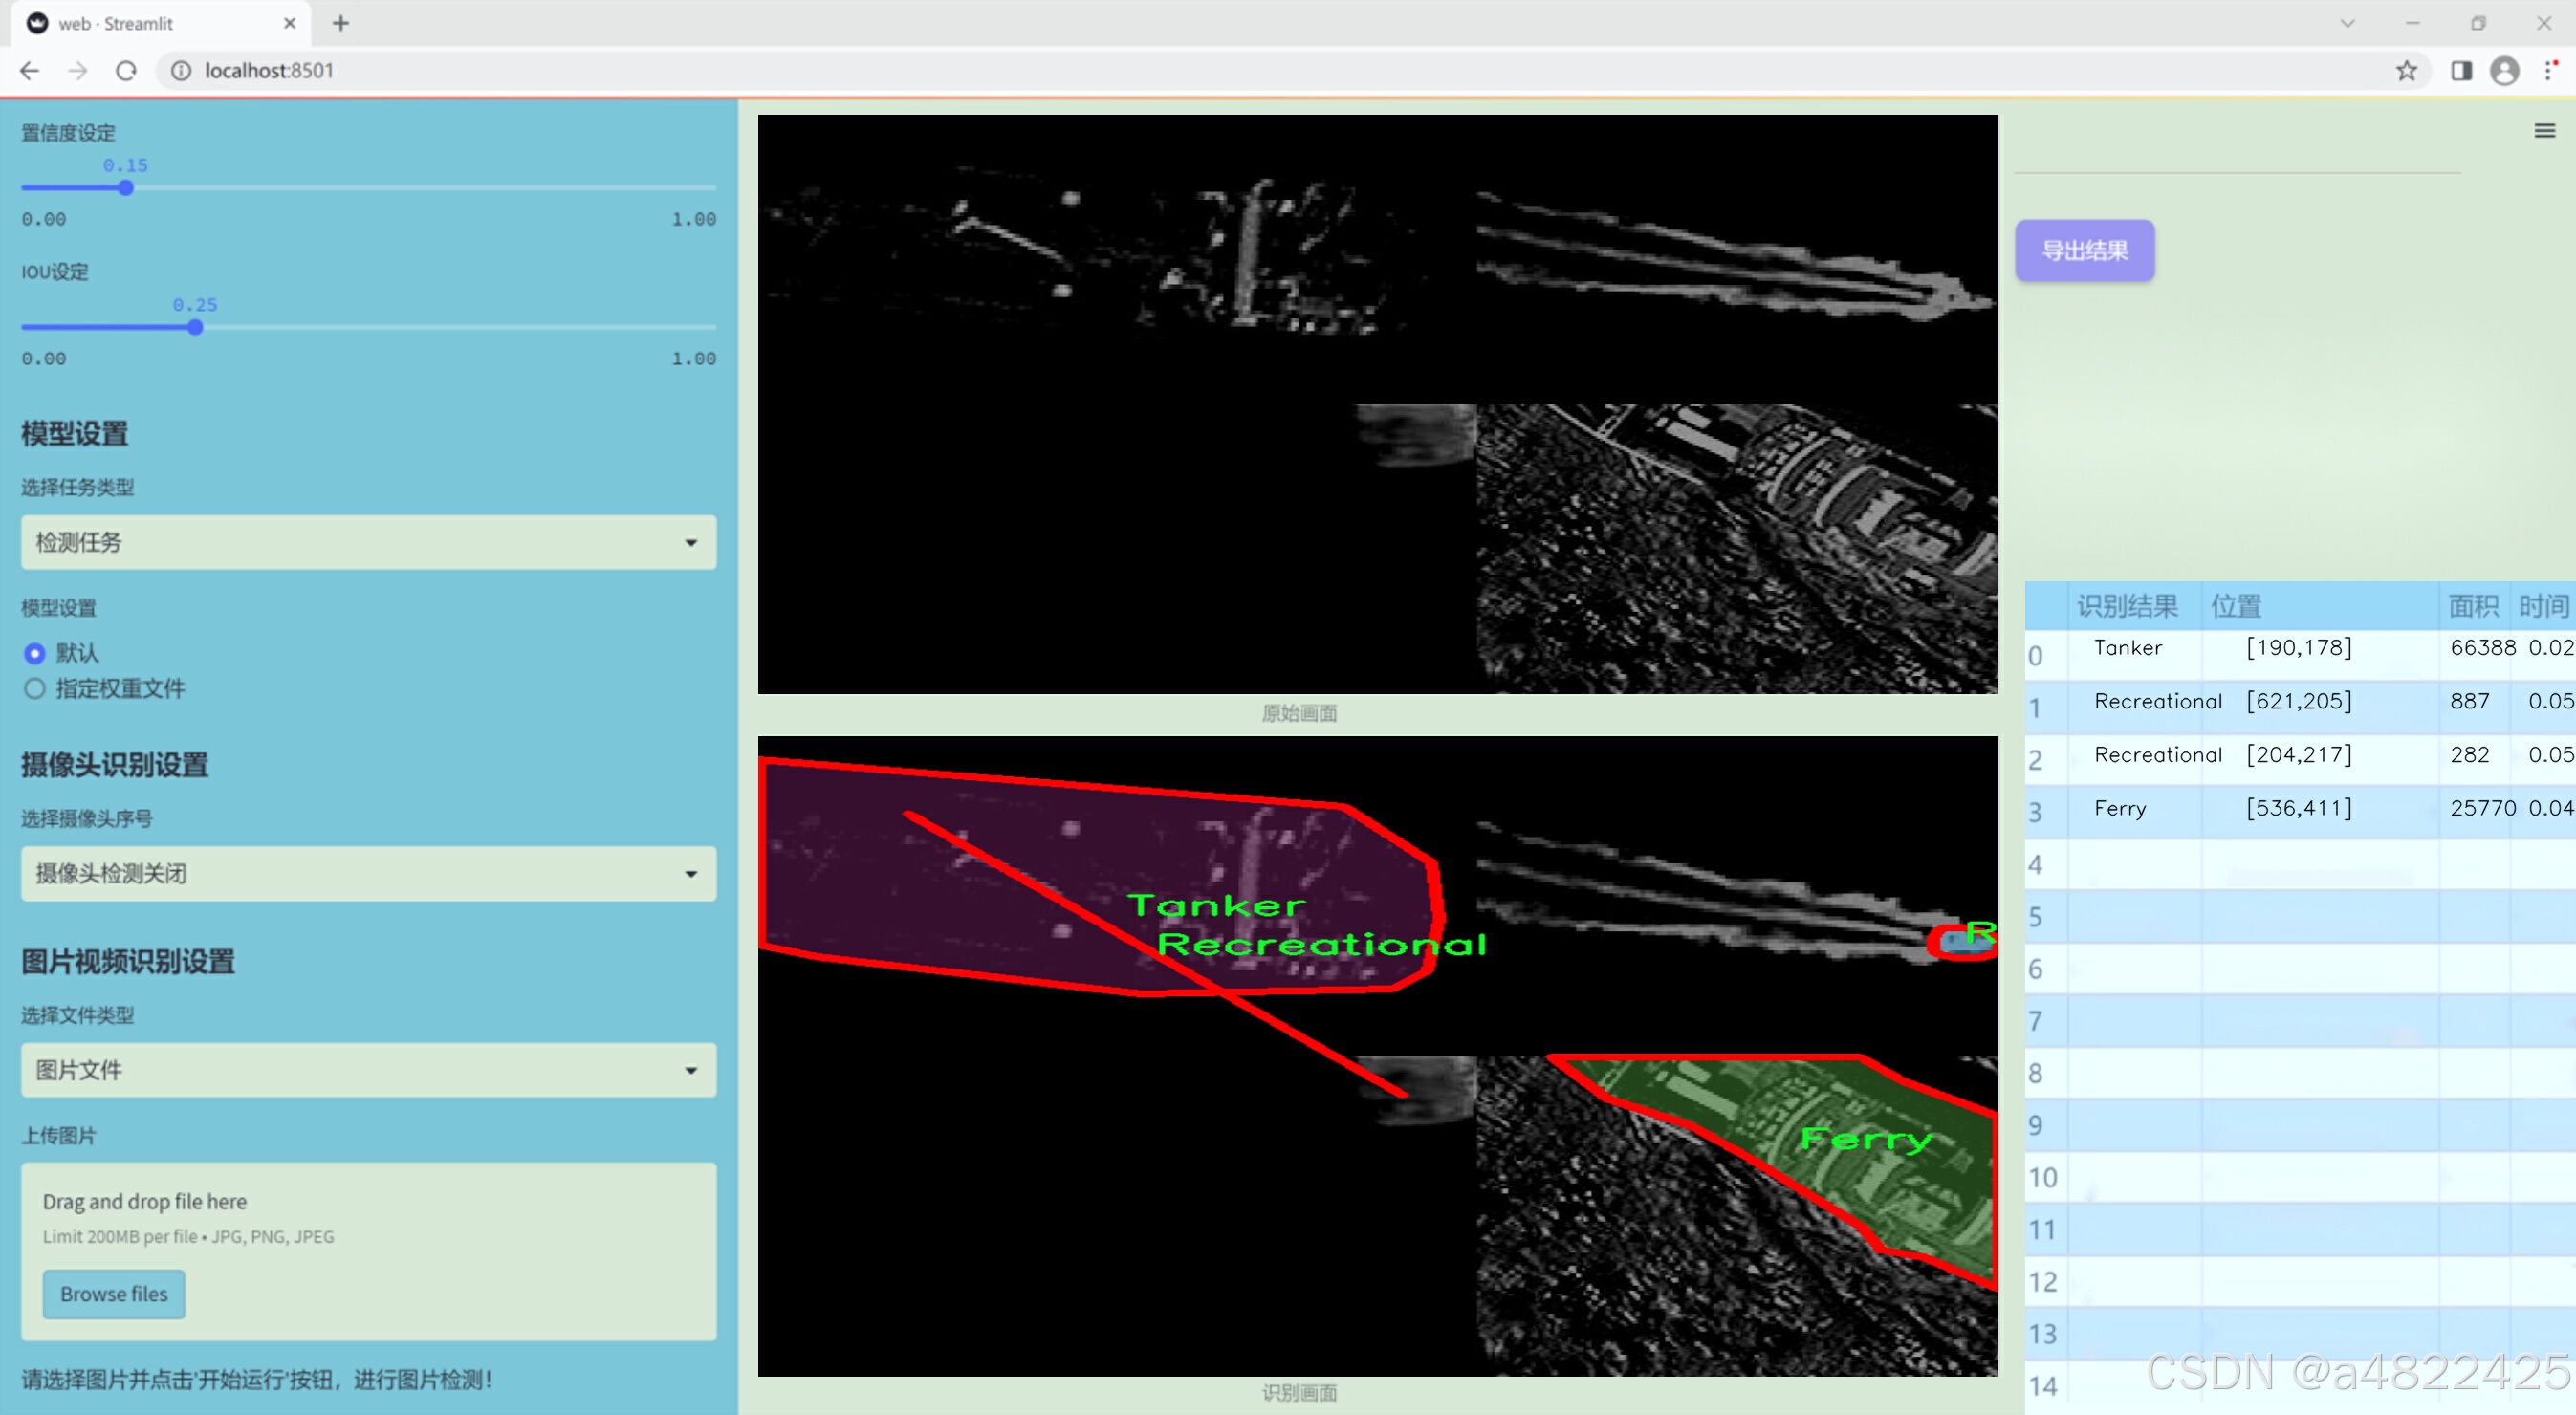This screenshot has width=2576, height=1415.
Task: Select the 指定权重文件 radio option
Action: tap(35, 688)
